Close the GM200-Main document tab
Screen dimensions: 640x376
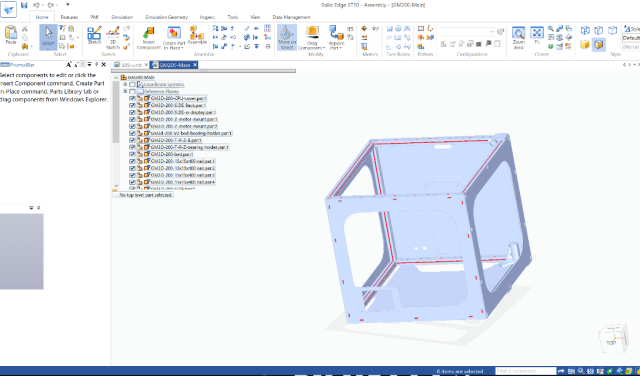(195, 65)
